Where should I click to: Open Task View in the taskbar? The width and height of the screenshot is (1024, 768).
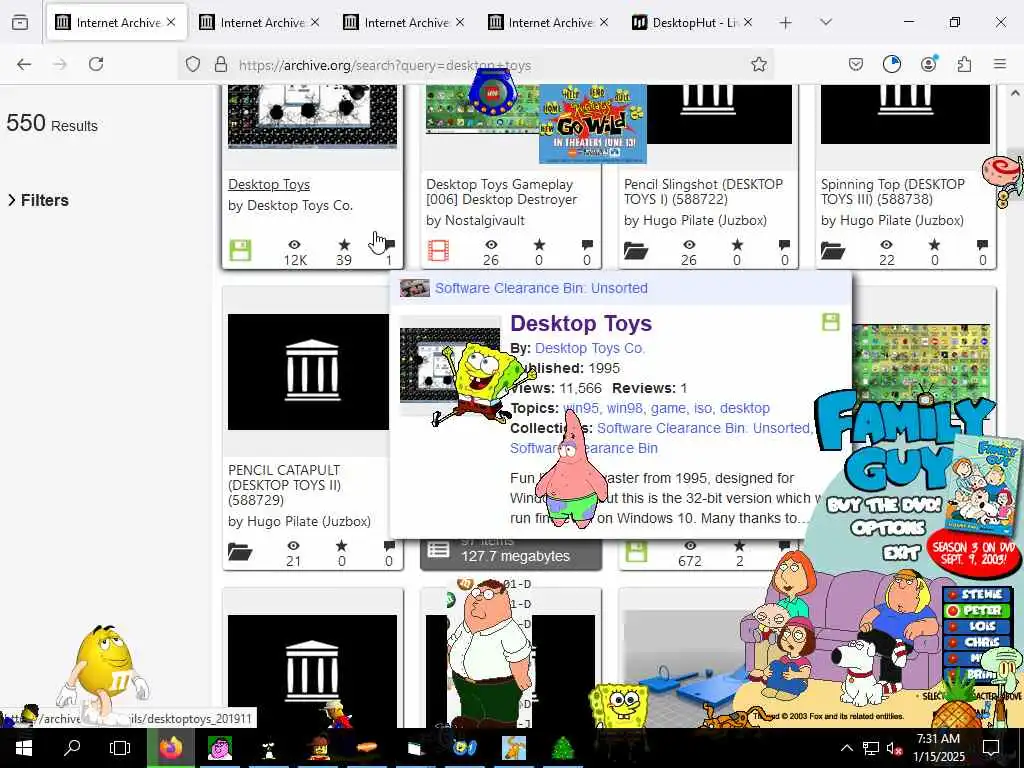[x=120, y=748]
